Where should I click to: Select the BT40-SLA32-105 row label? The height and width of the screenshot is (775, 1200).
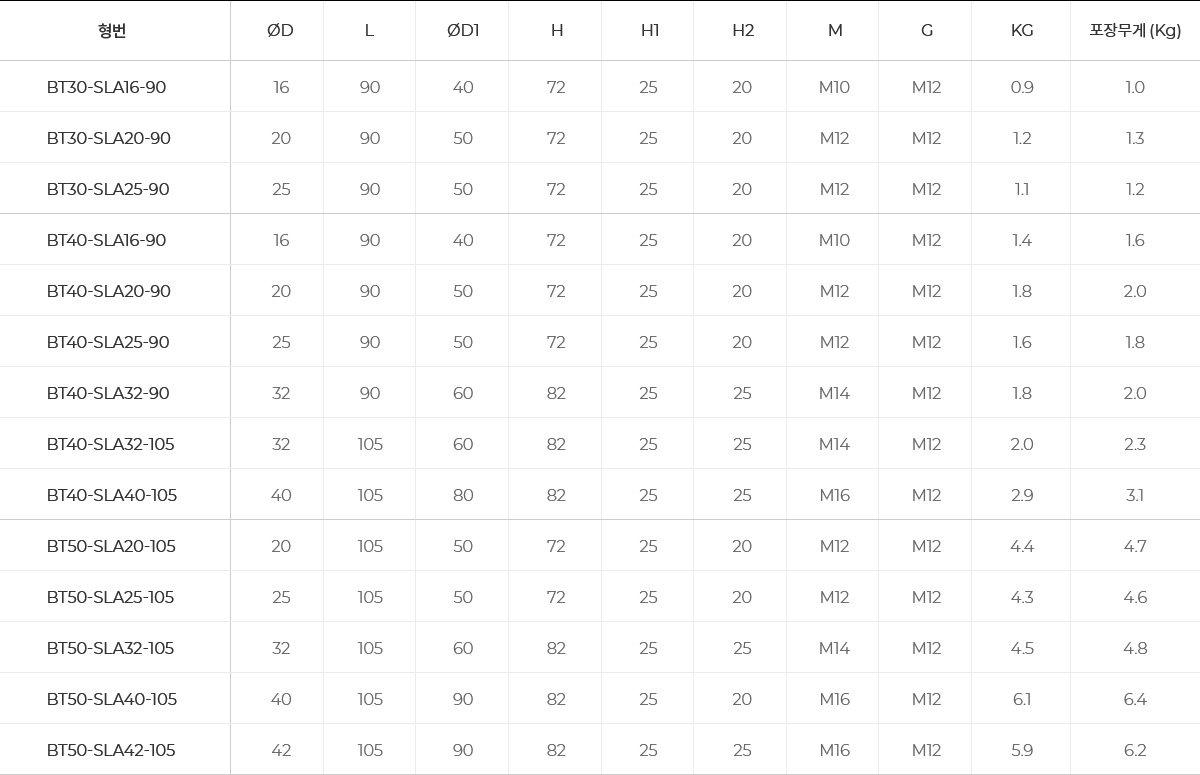click(x=110, y=444)
